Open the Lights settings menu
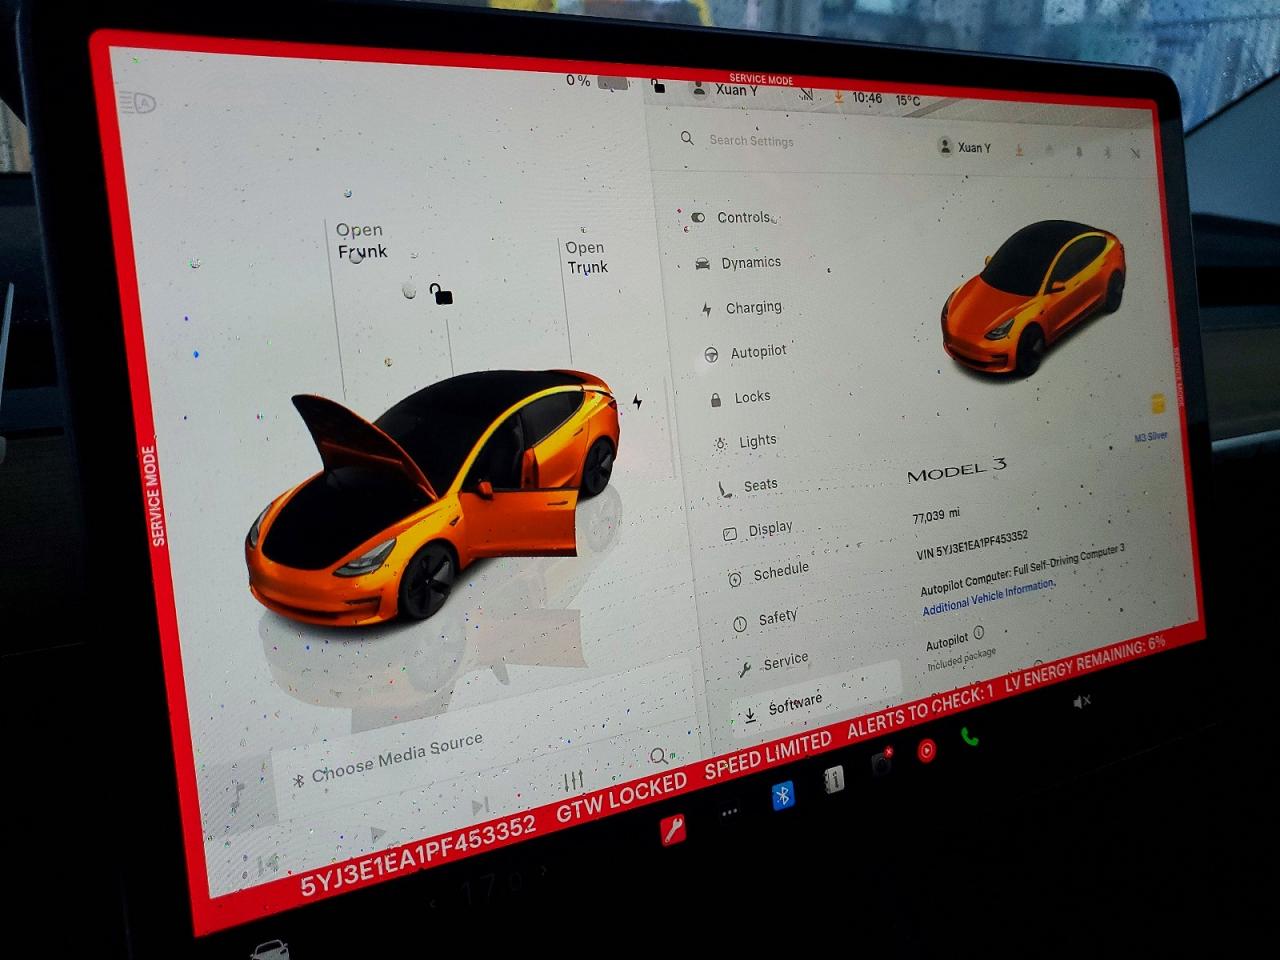 tap(745, 441)
